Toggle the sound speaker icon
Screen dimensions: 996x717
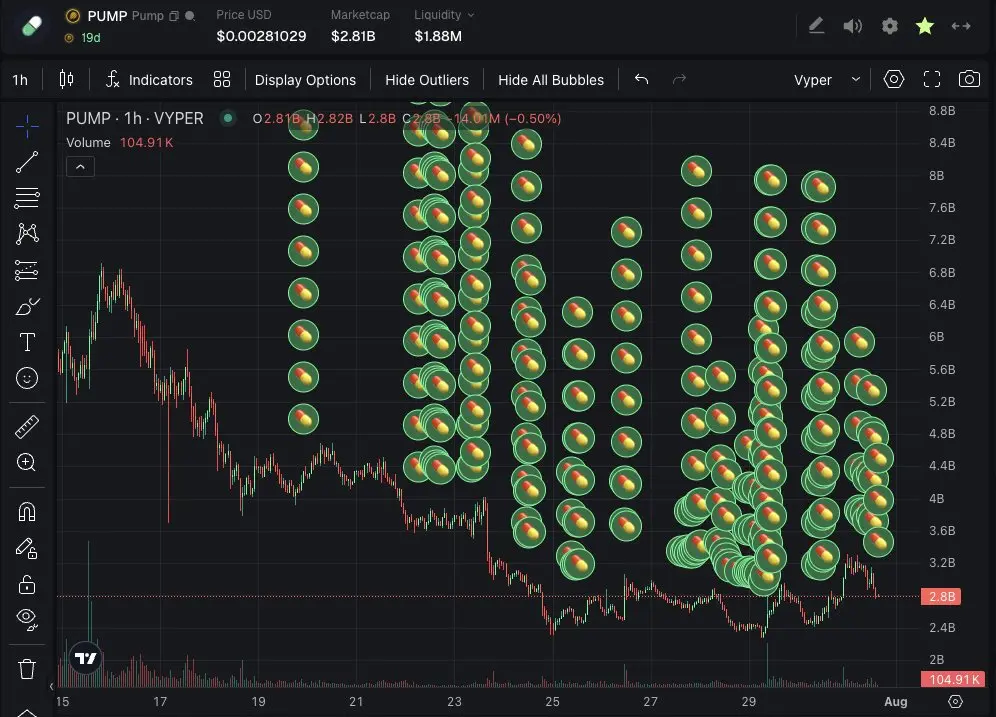click(852, 26)
